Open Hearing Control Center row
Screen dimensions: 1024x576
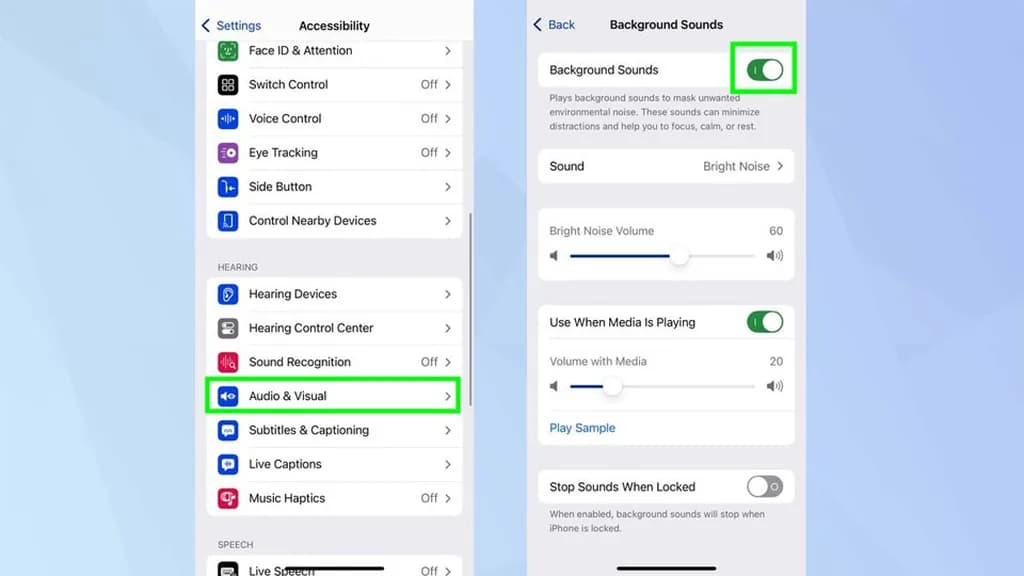pos(334,328)
